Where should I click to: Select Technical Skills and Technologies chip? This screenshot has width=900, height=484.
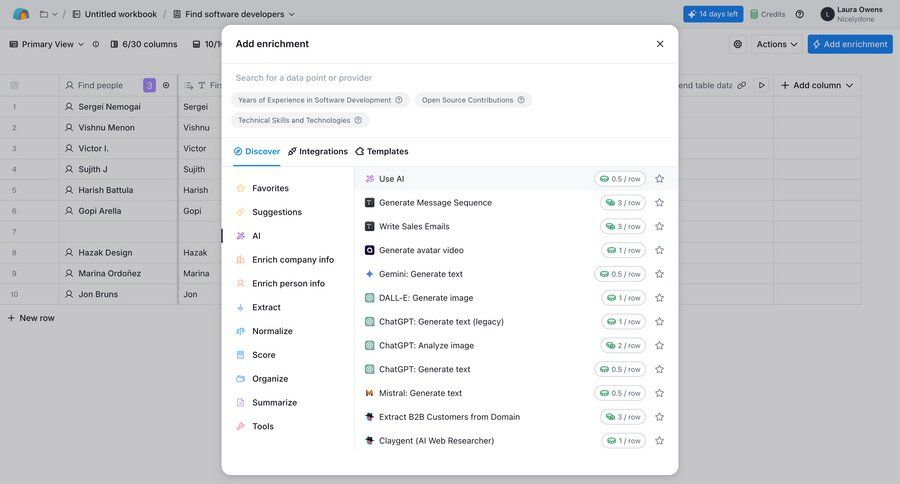300,120
